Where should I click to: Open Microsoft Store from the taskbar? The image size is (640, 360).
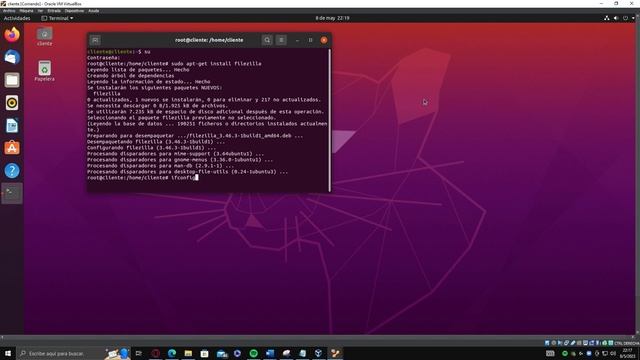tap(204, 353)
